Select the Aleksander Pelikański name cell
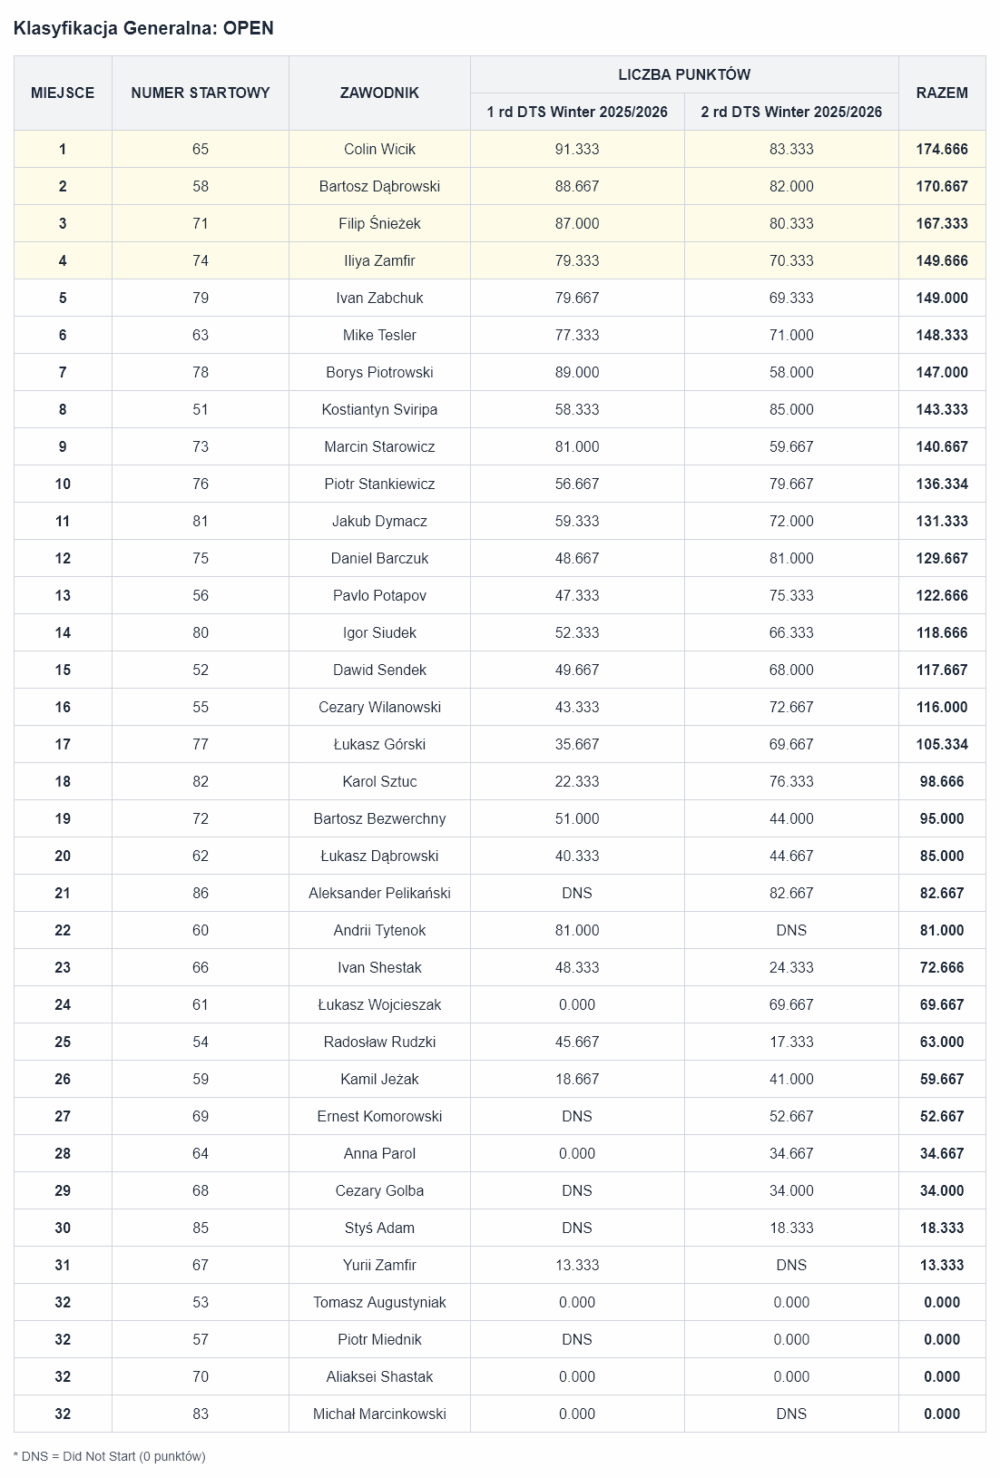 [379, 893]
